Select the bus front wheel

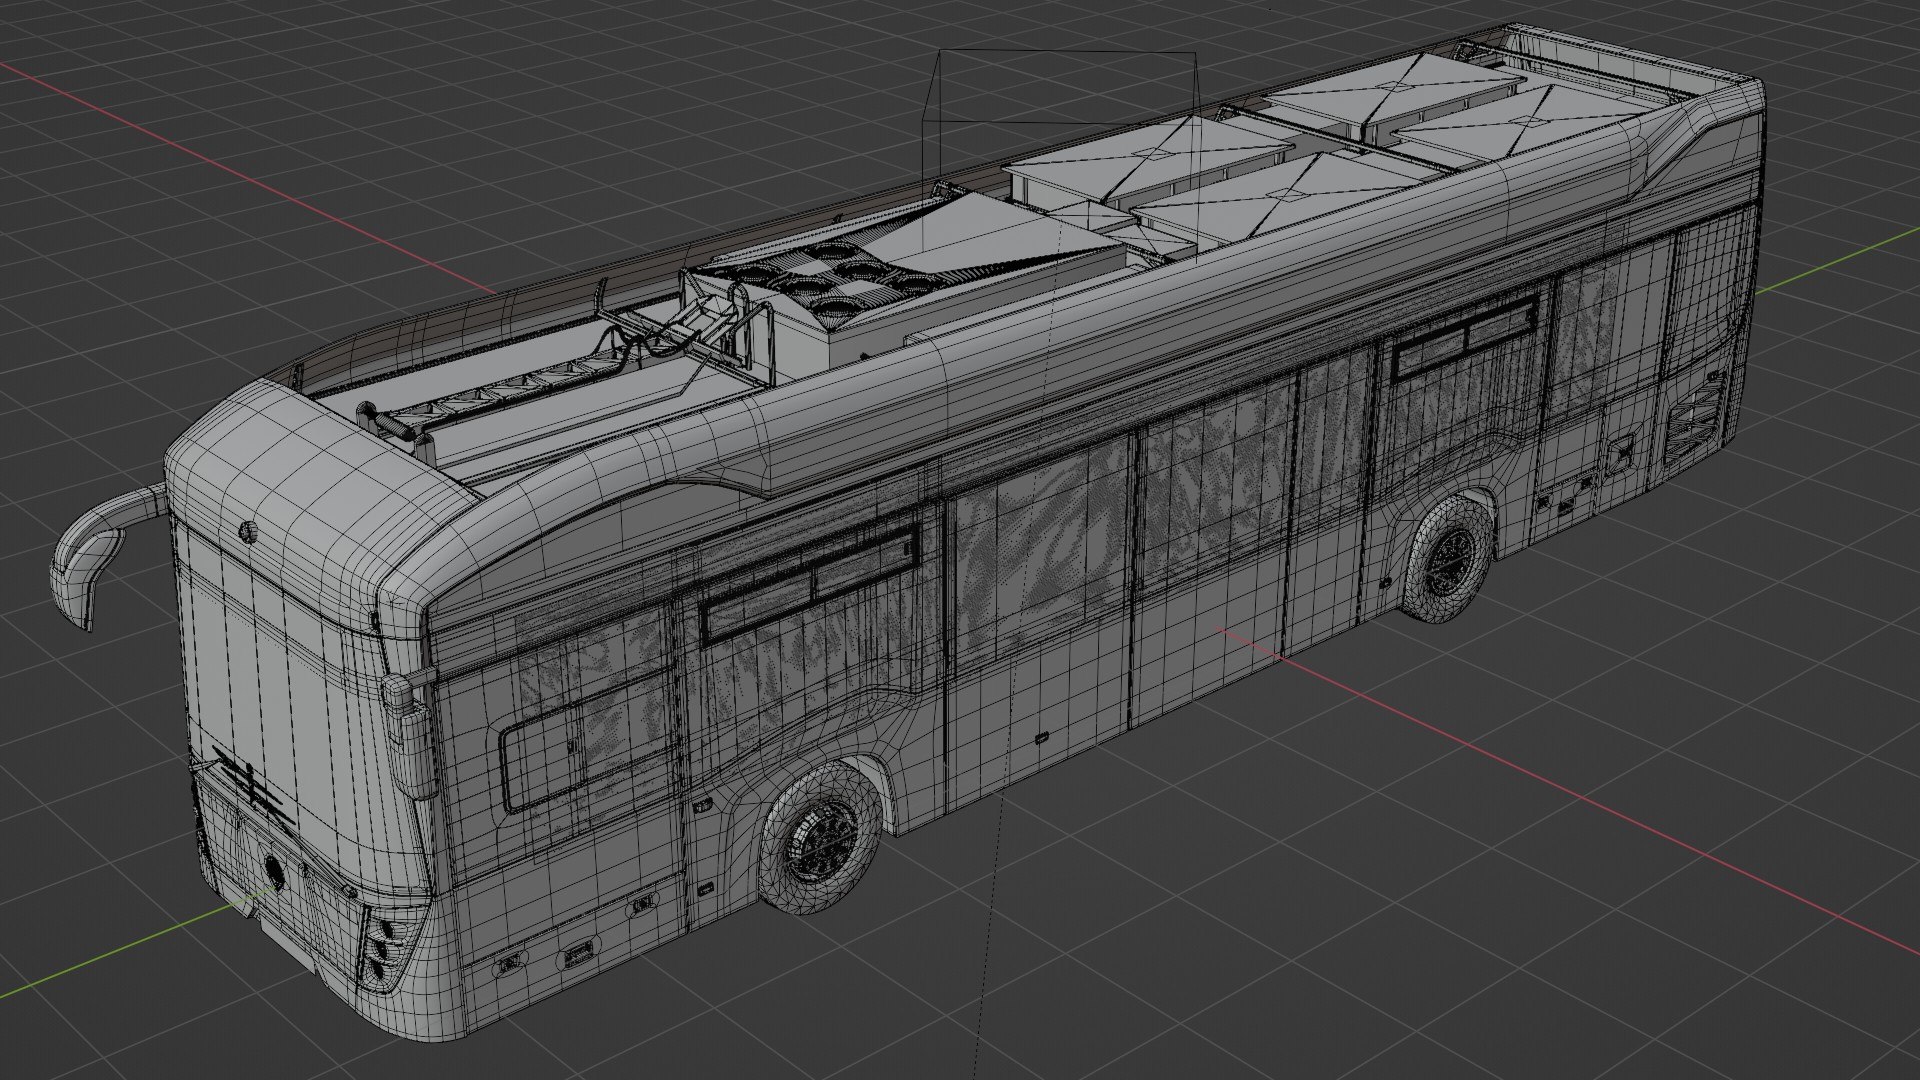[821, 840]
